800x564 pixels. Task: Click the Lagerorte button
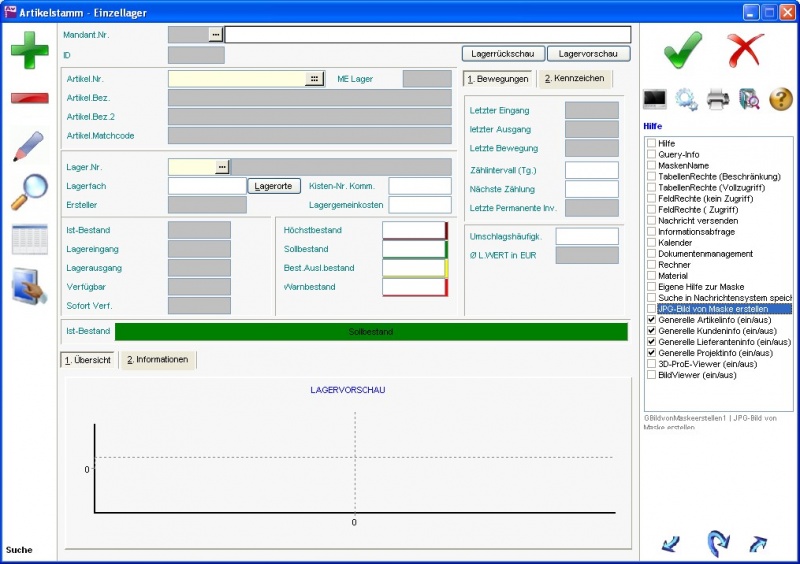[274, 186]
